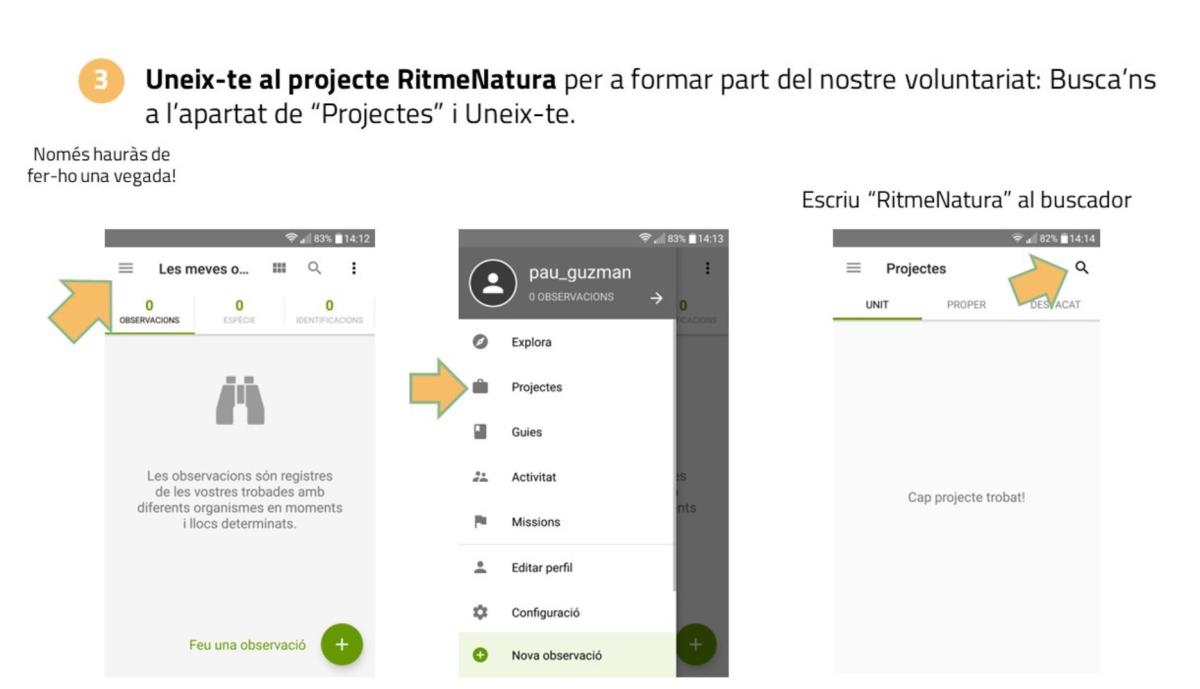
Task: Tap the search magnifier in Projectes screen
Action: (x=1081, y=268)
